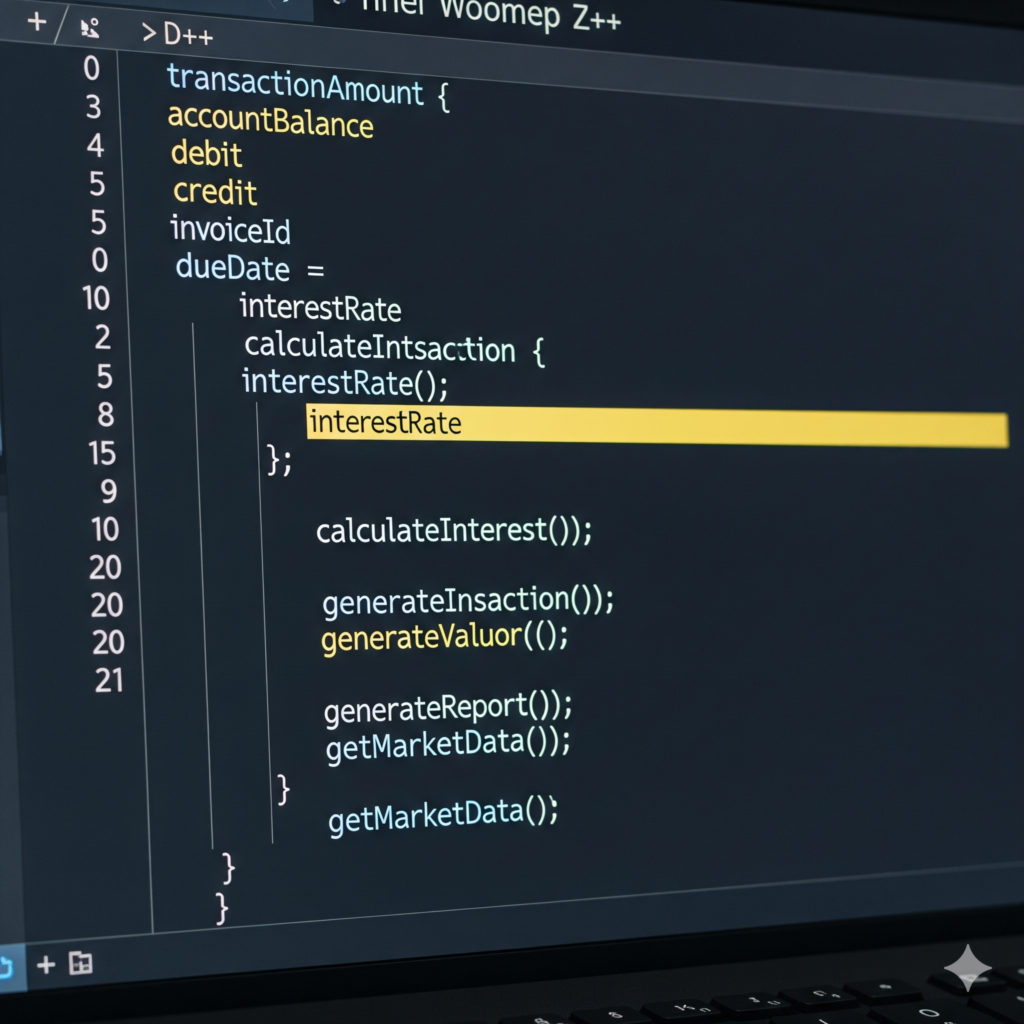Click the plus icon in the top toolbar
This screenshot has height=1024, width=1024.
tap(37, 21)
